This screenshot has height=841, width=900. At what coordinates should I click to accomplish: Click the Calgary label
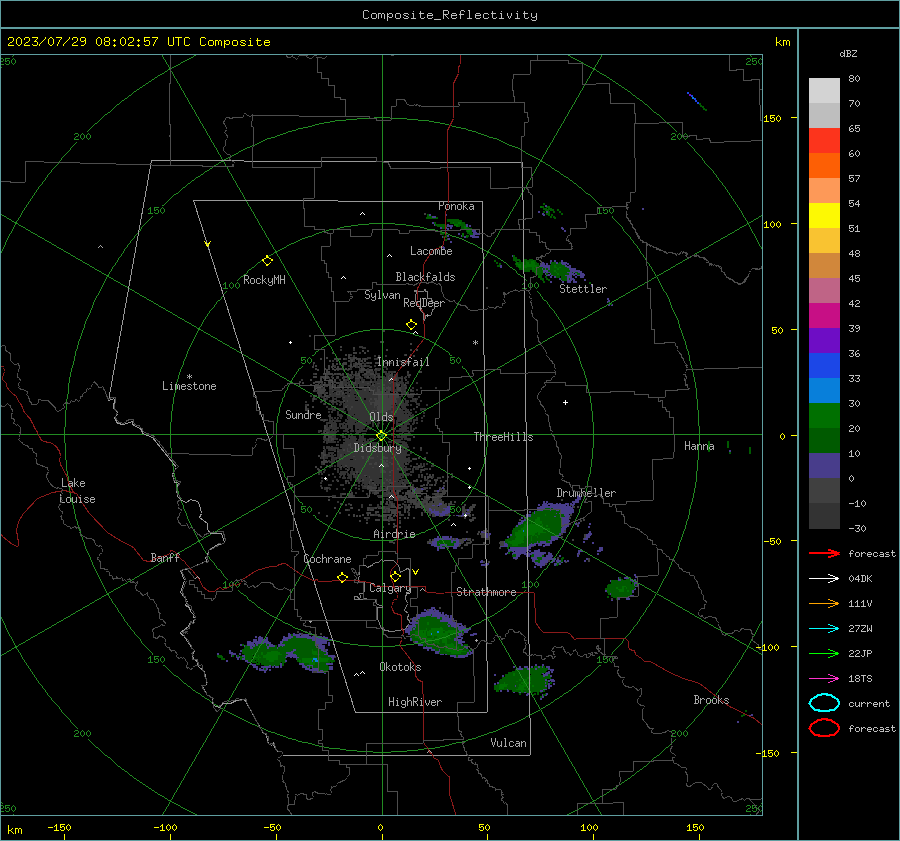[390, 588]
